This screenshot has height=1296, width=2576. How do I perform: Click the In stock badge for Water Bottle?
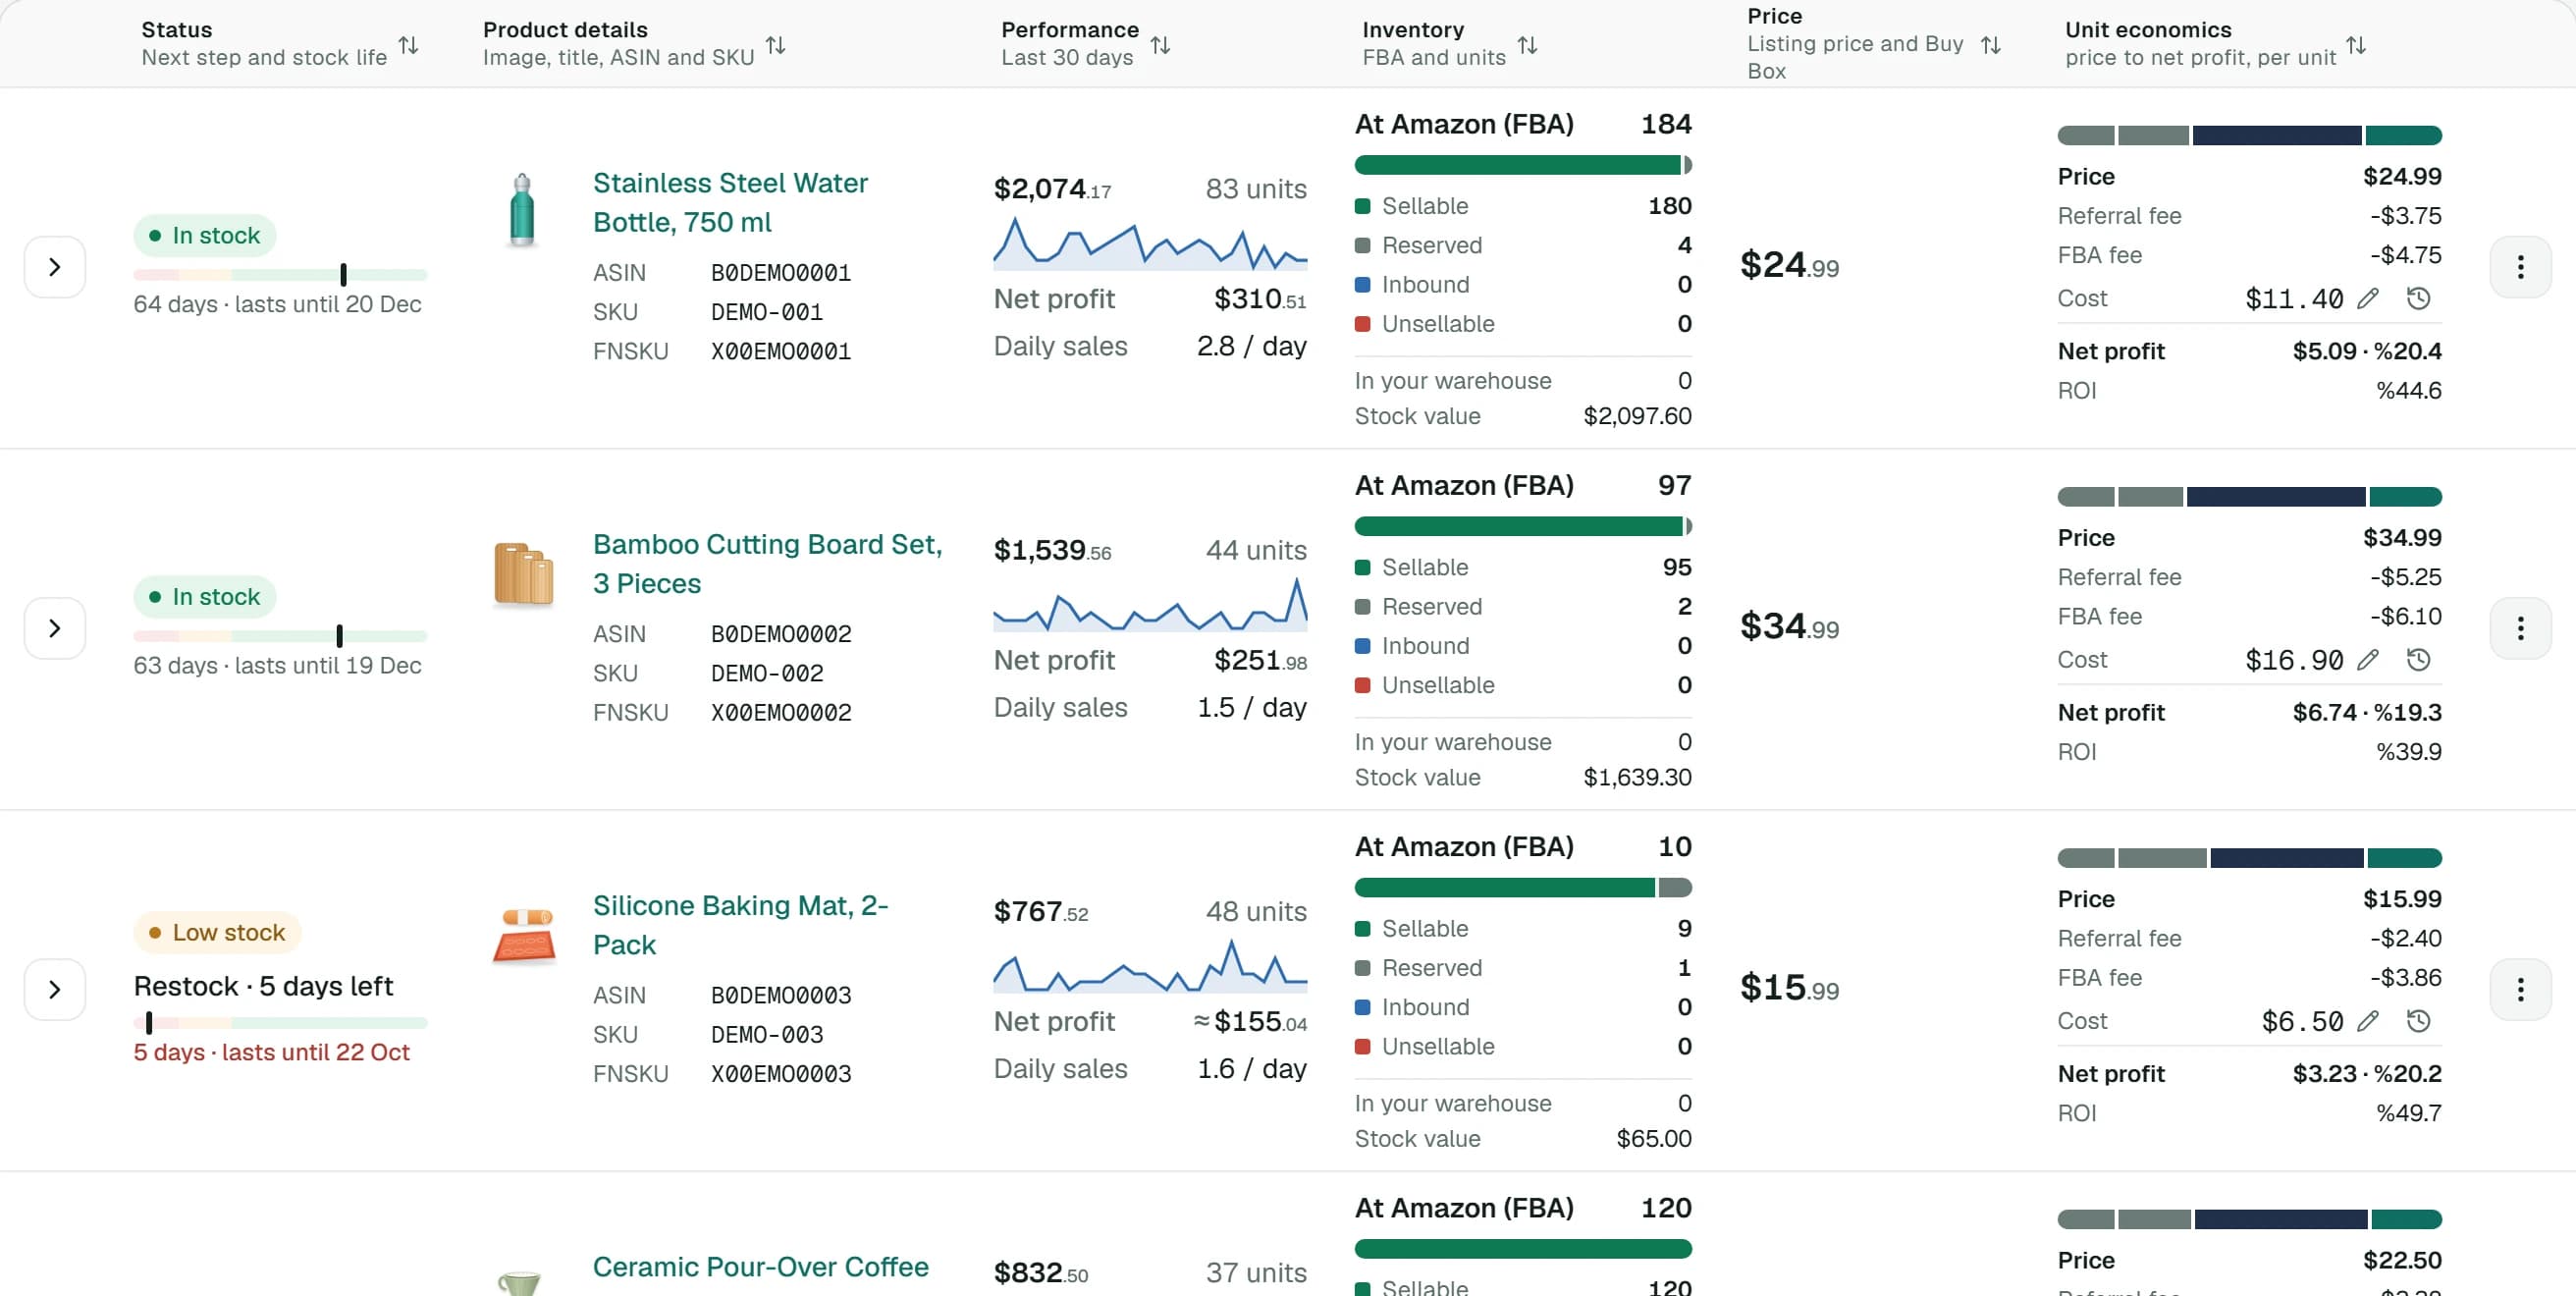pos(205,235)
